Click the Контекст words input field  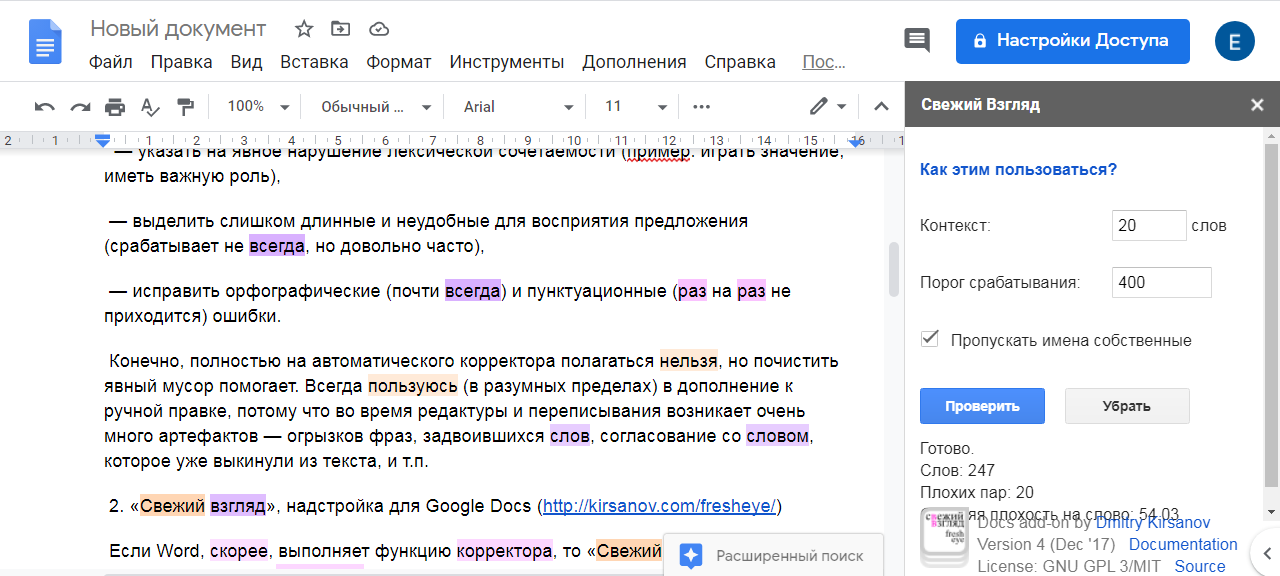[1148, 226]
